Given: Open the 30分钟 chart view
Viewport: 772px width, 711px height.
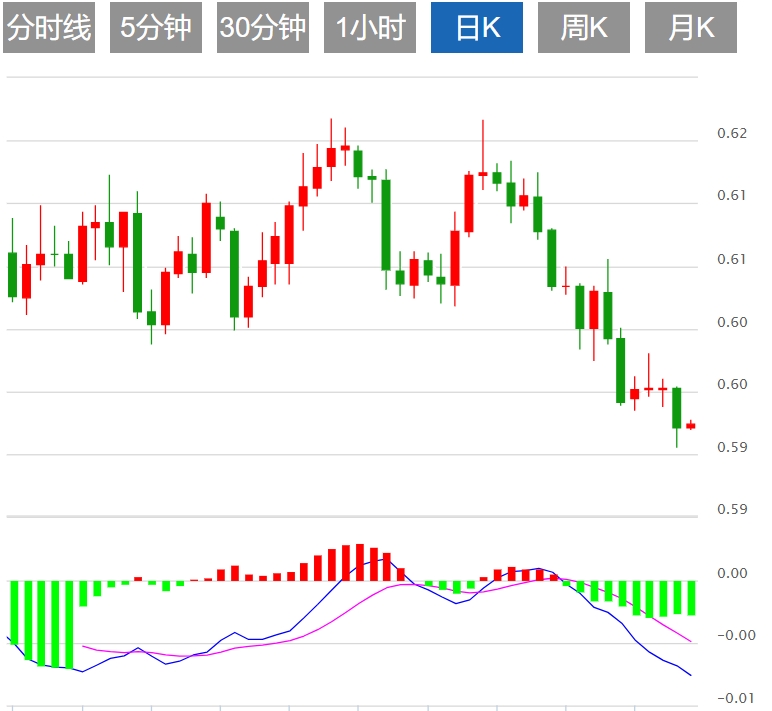Looking at the screenshot, I should (x=263, y=28).
